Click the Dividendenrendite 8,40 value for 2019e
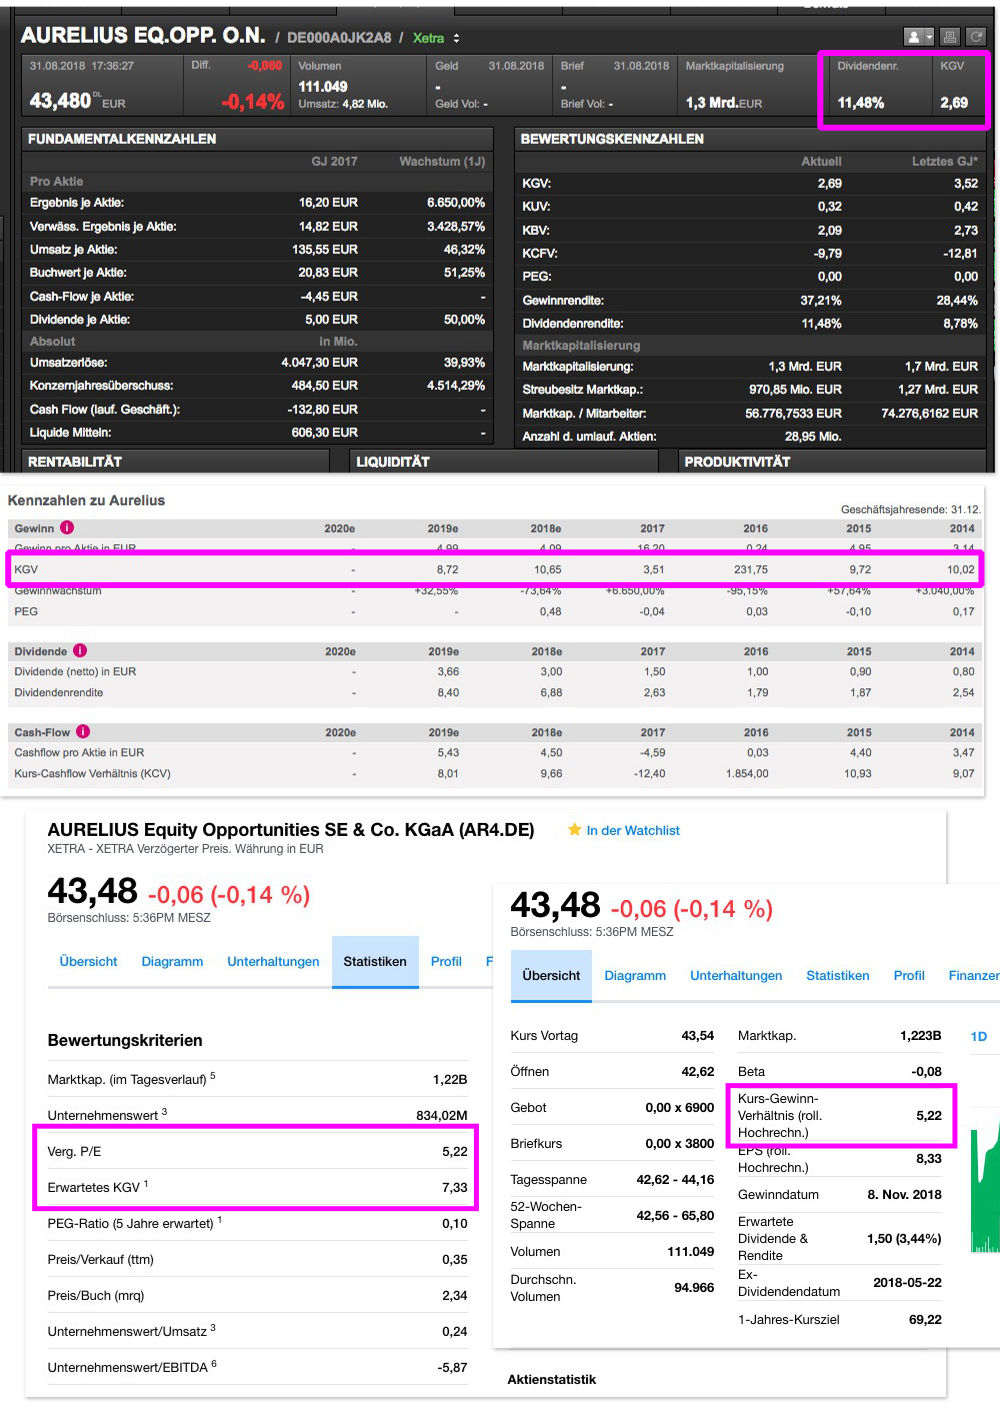1000x1416 pixels. click(x=448, y=693)
